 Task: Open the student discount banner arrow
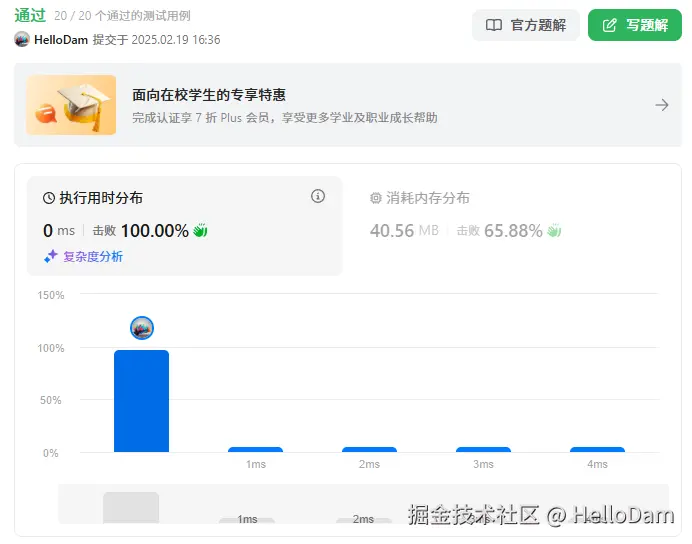tap(662, 105)
